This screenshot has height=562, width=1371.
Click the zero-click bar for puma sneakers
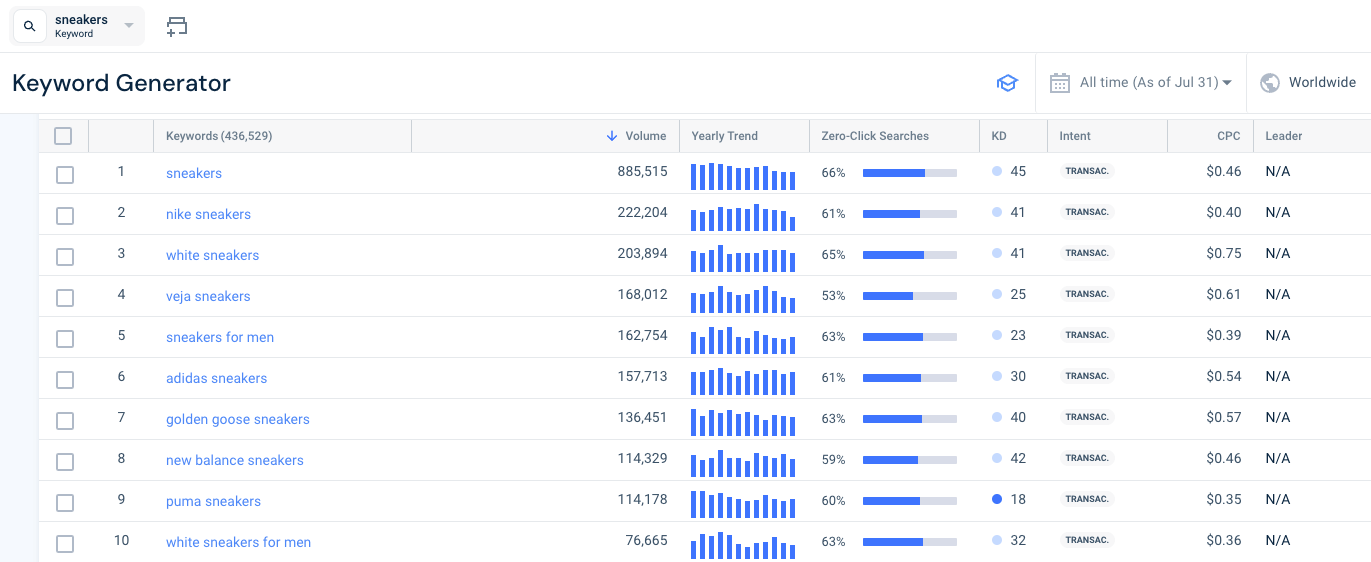pos(910,501)
